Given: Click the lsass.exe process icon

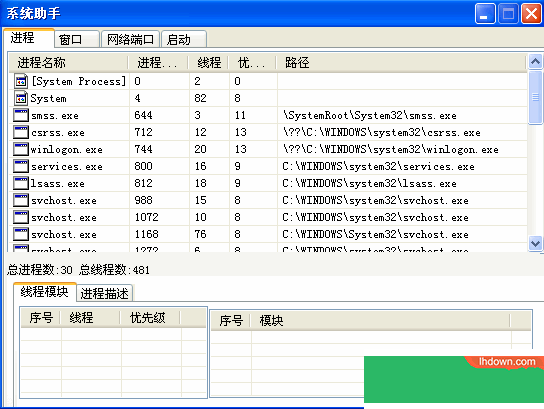Looking at the screenshot, I should point(21,183).
